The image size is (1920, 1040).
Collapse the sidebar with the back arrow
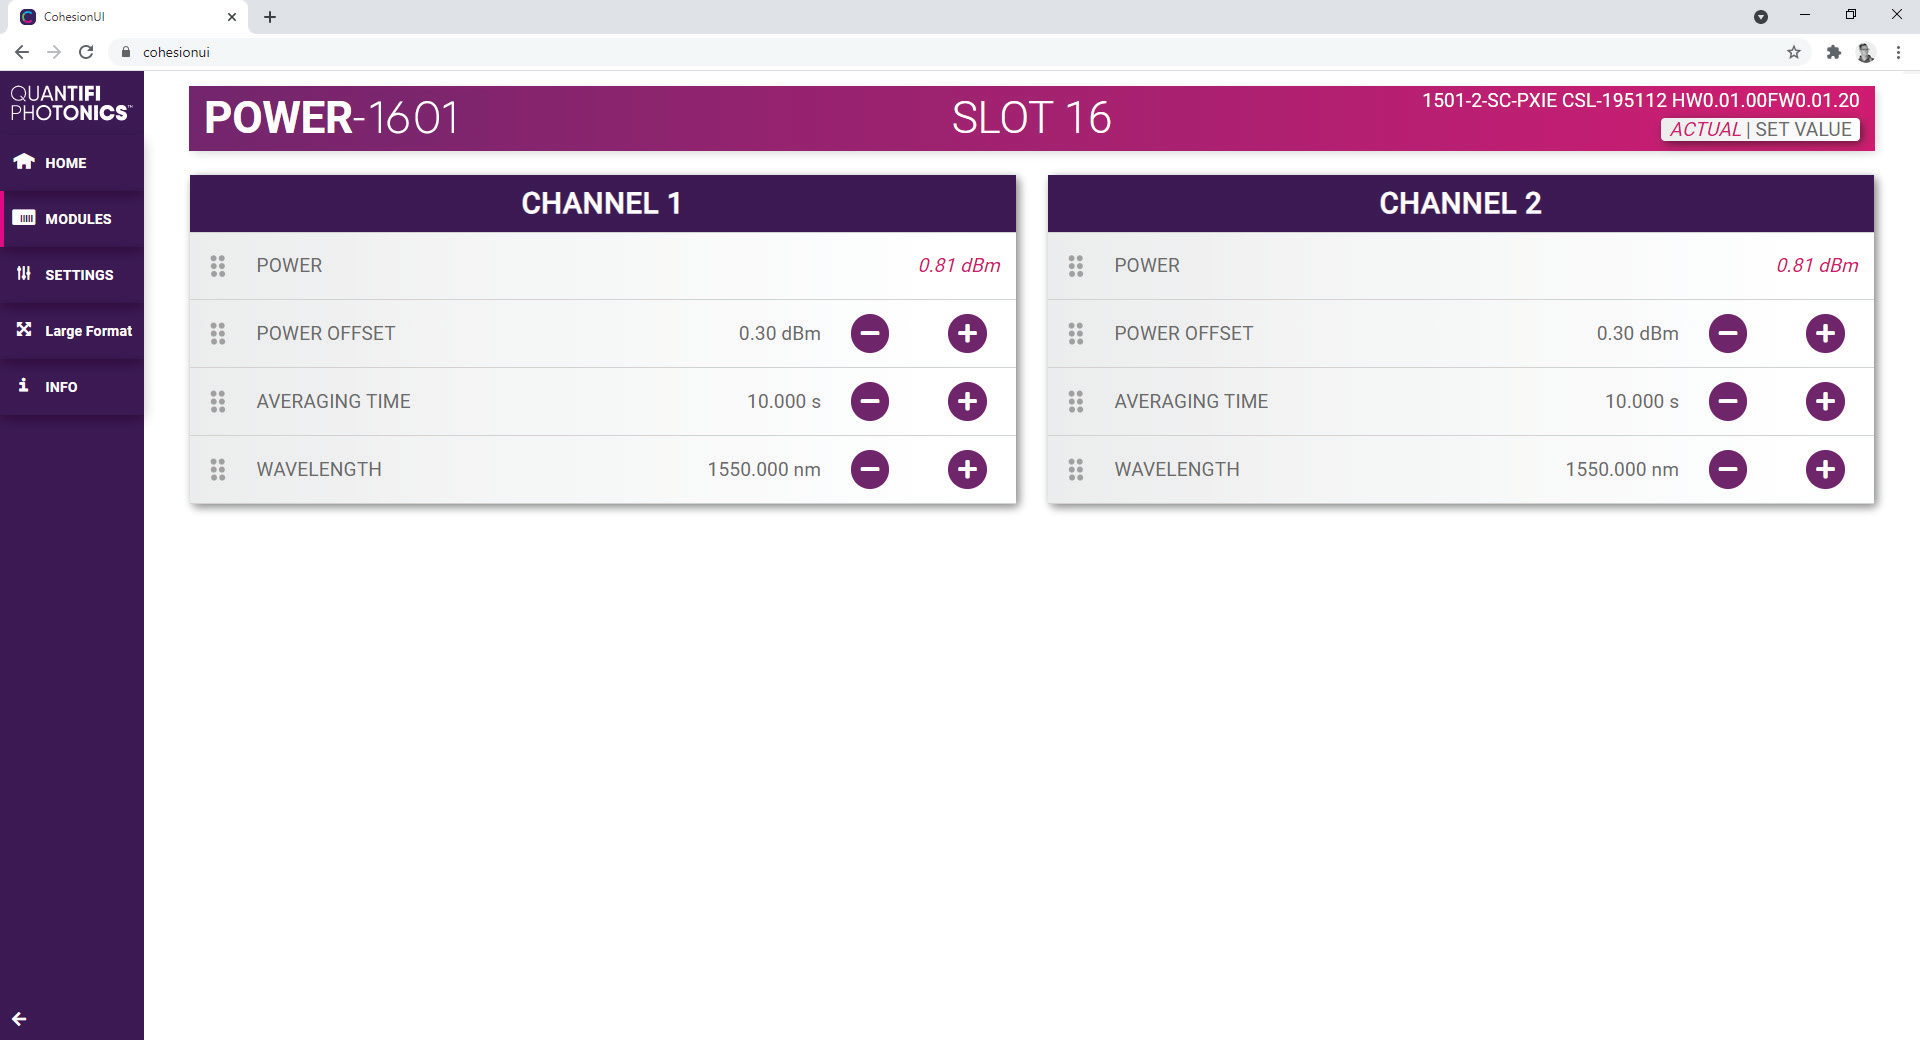point(19,1019)
